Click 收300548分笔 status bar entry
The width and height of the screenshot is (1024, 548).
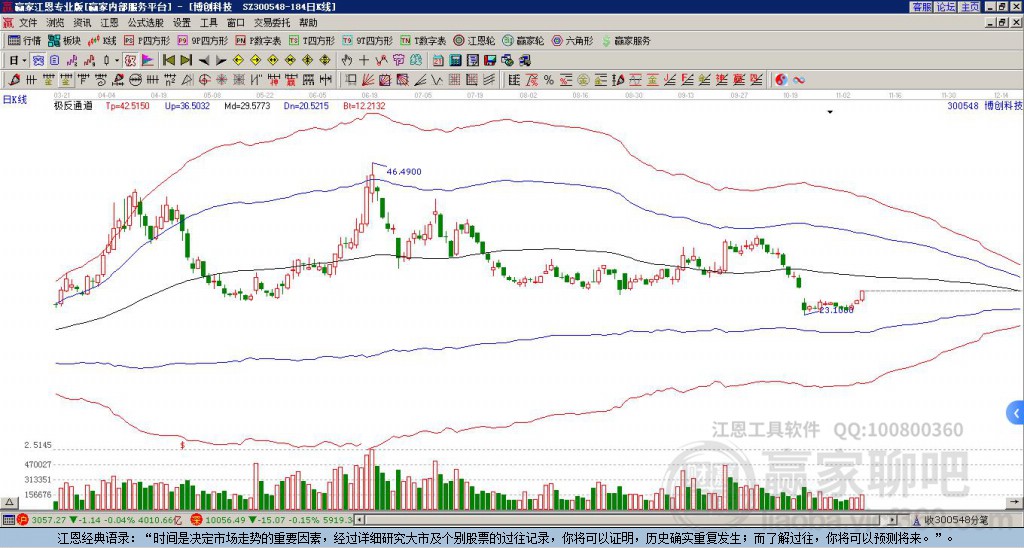(951, 520)
